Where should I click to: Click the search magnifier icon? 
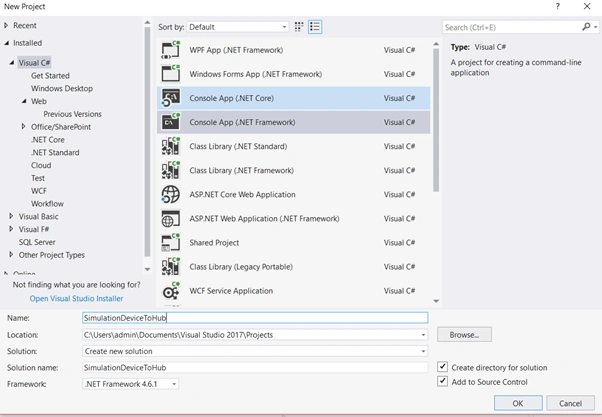586,27
